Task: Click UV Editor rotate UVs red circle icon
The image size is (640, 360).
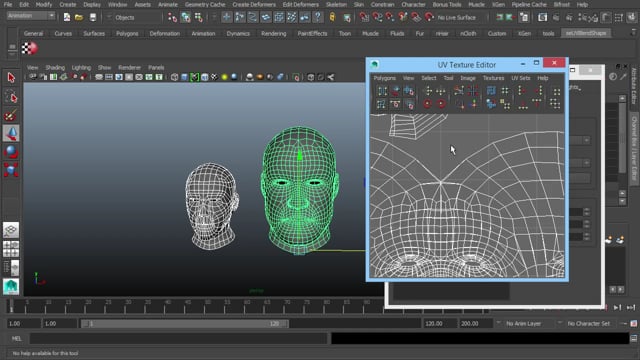Action: point(427,104)
